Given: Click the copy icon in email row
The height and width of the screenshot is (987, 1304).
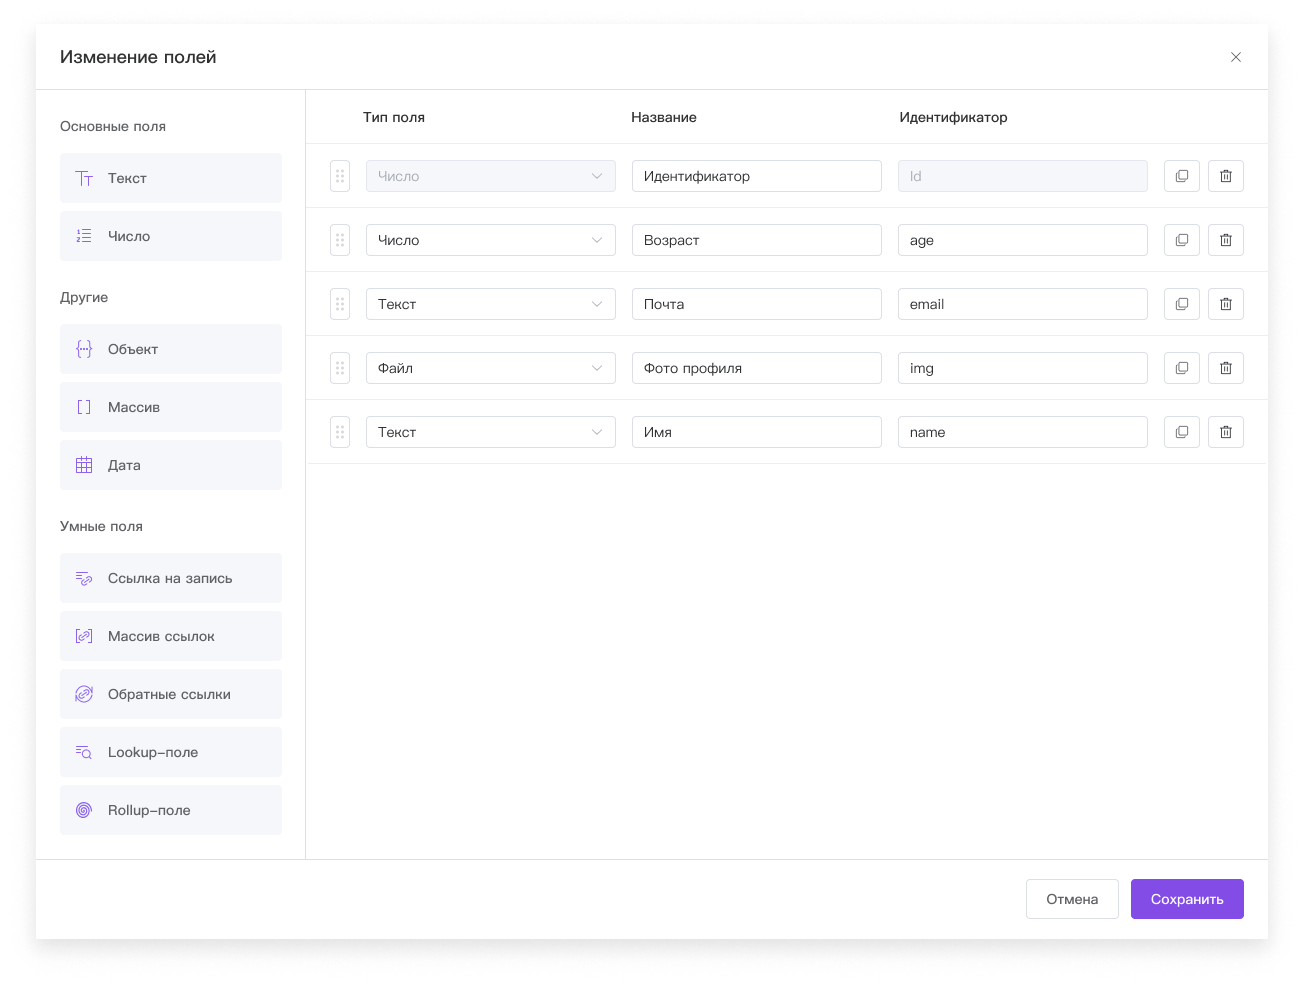Looking at the screenshot, I should point(1181,304).
